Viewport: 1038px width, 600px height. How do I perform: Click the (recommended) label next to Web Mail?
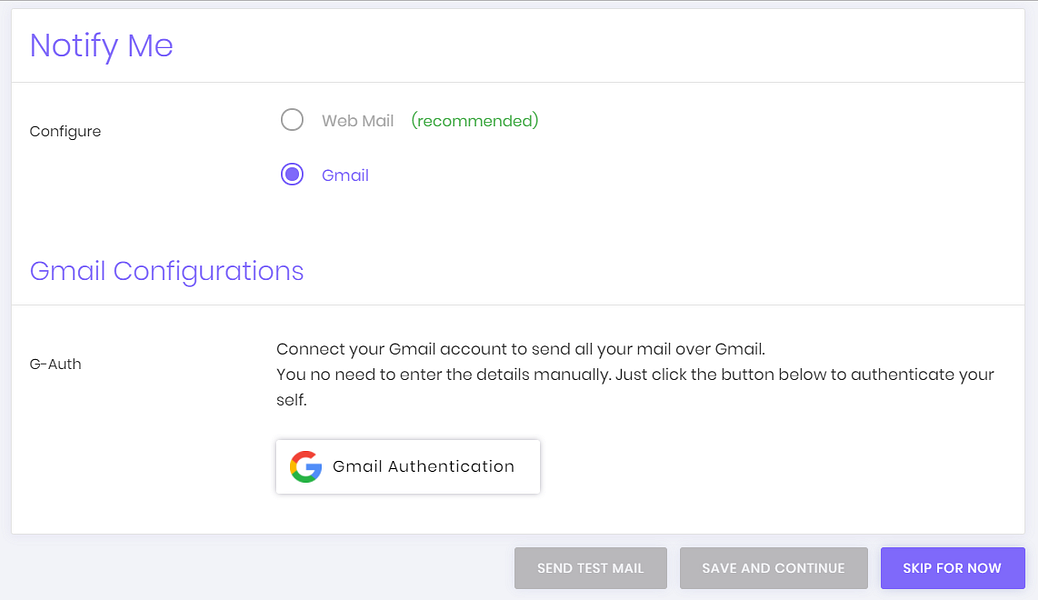coord(474,120)
